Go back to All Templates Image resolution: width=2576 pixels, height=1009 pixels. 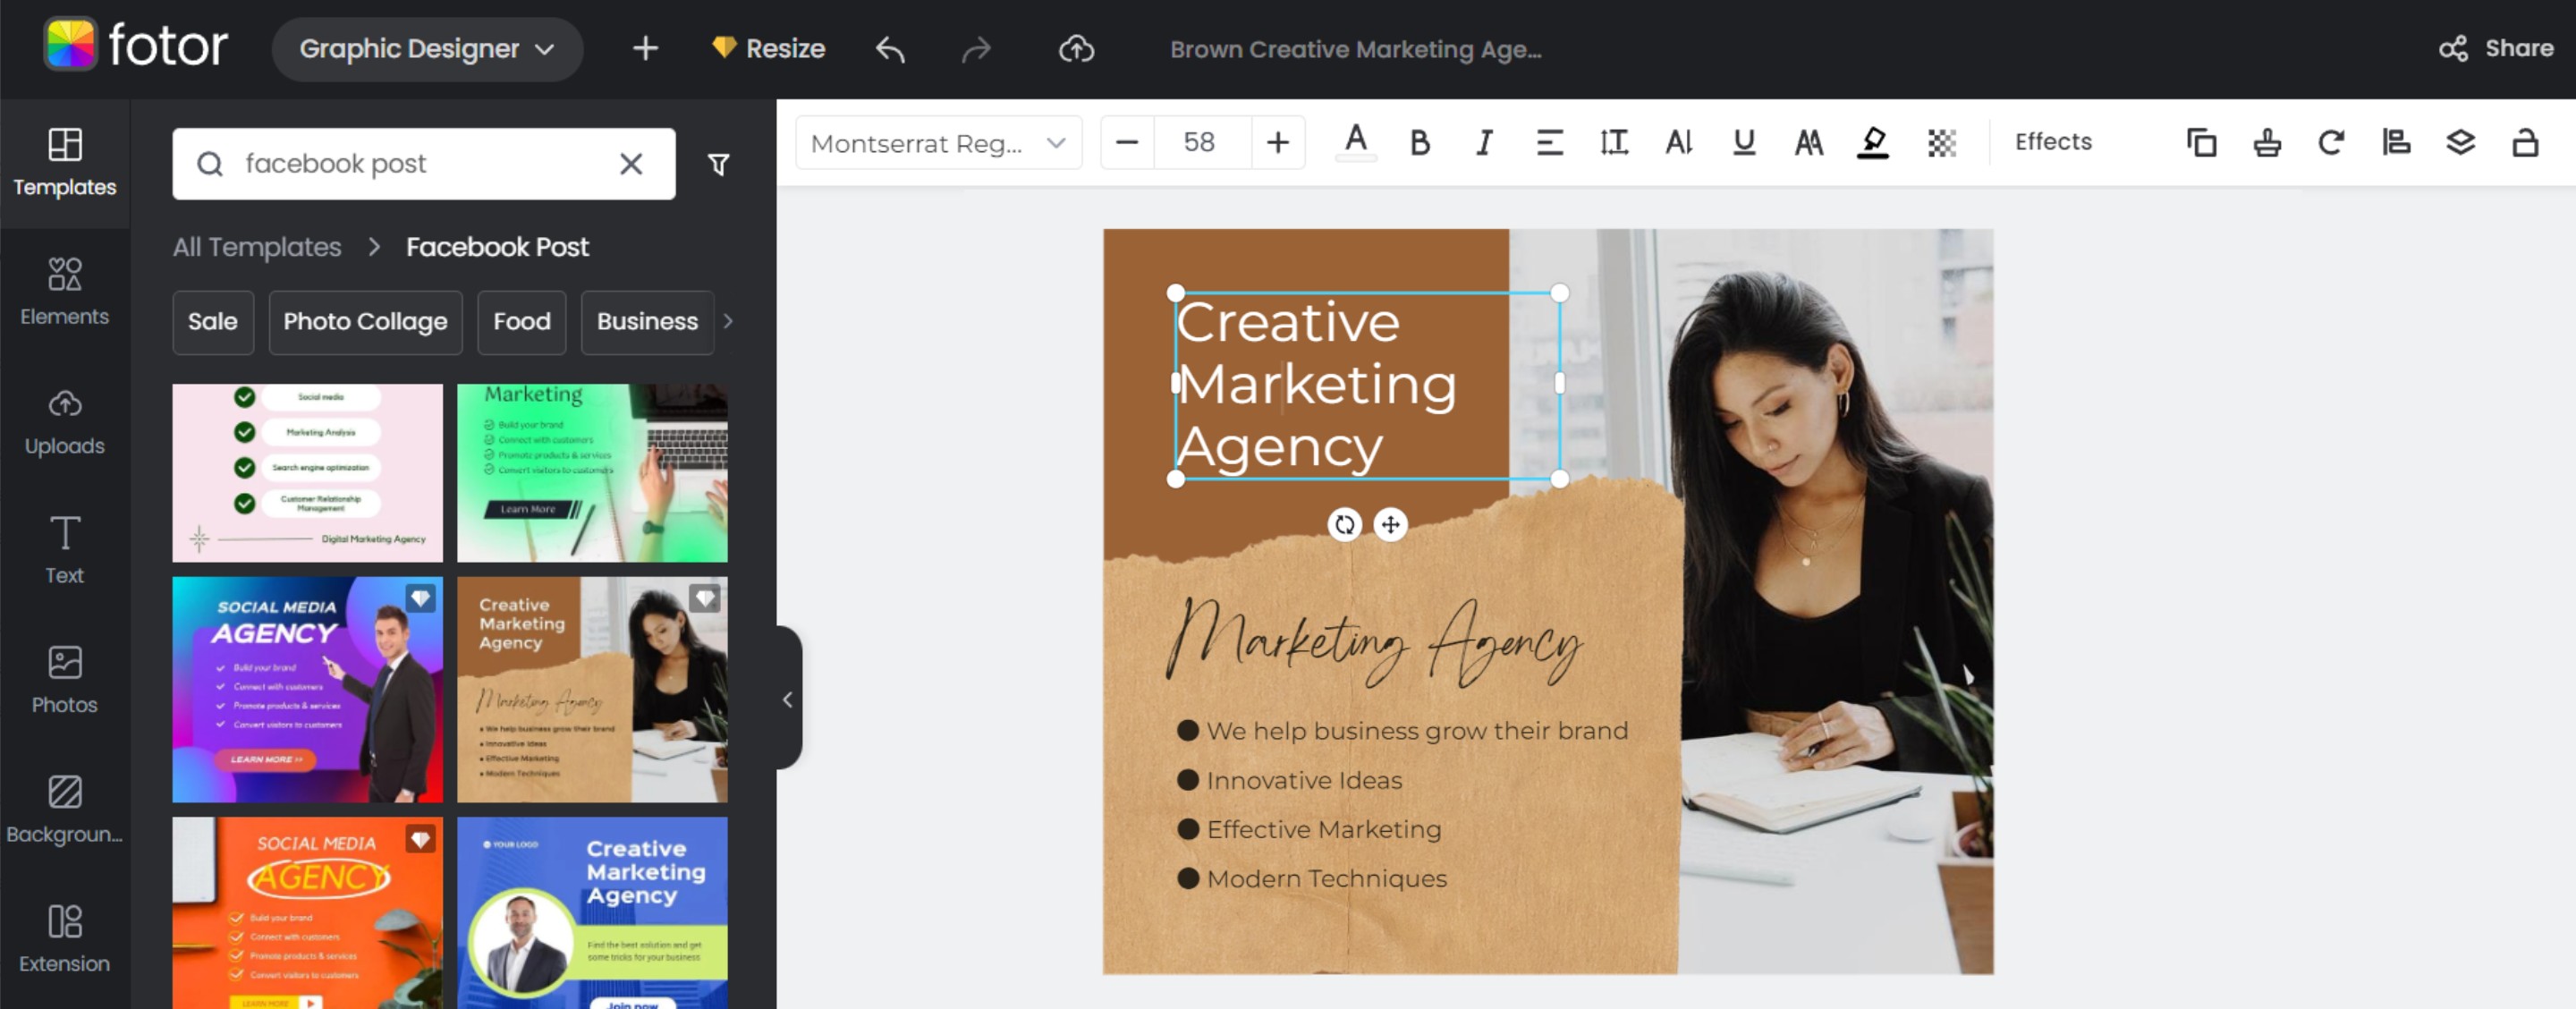(256, 247)
